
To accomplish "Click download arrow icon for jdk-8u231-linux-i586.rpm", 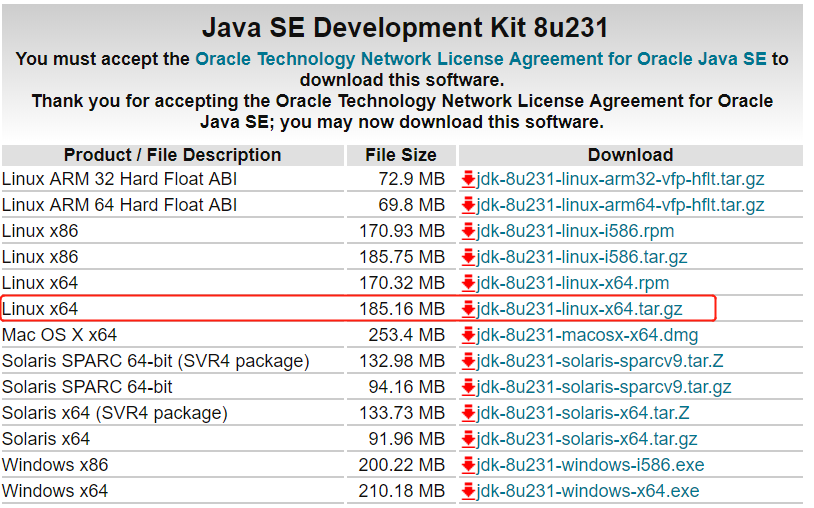I will 468,231.
